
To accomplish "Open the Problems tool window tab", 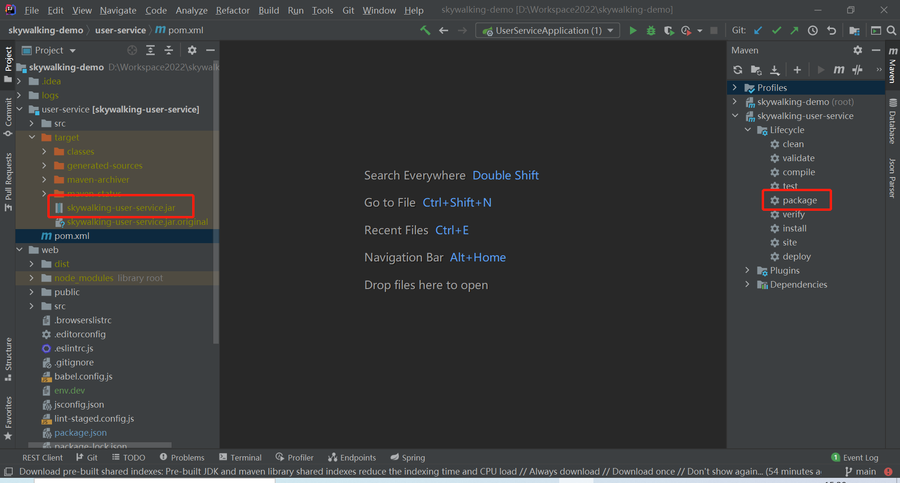I will [182, 458].
